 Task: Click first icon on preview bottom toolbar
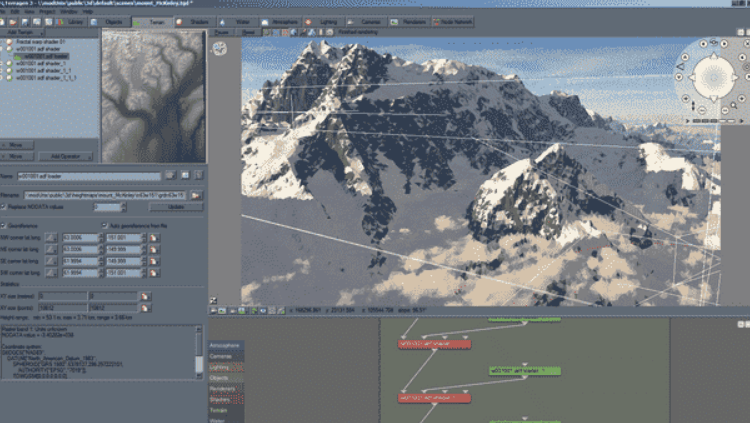[x=214, y=311]
